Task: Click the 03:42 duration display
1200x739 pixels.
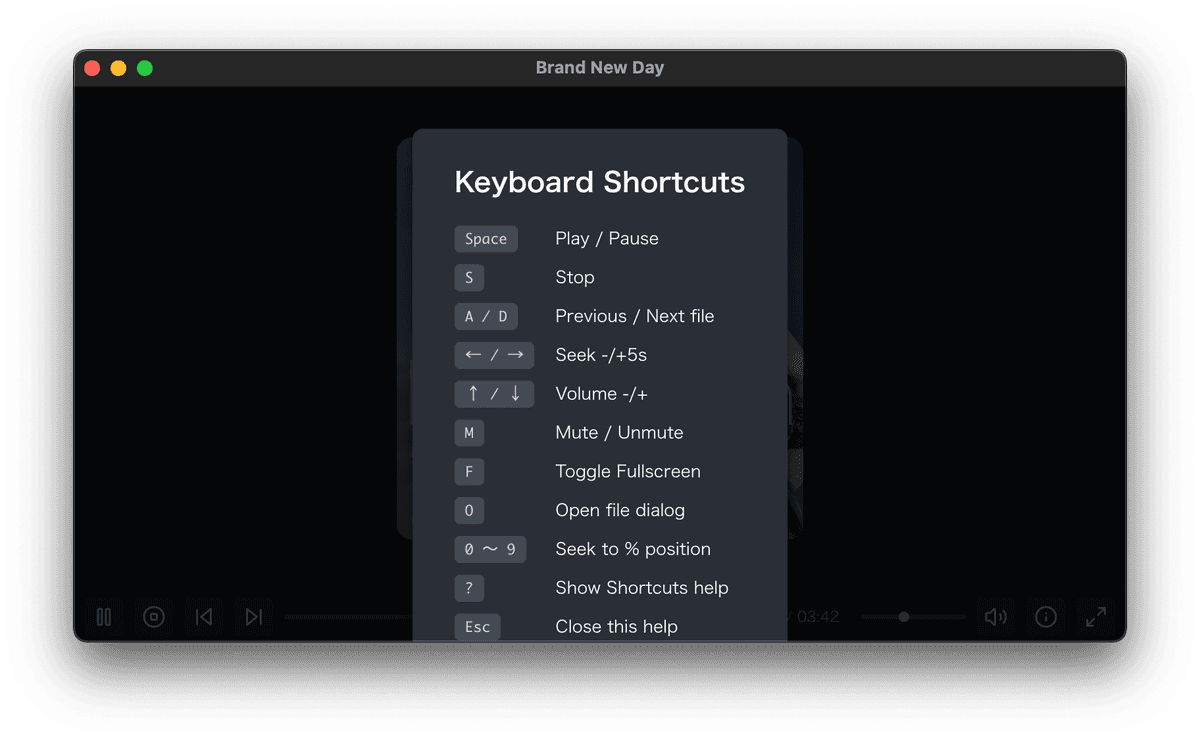Action: click(816, 617)
